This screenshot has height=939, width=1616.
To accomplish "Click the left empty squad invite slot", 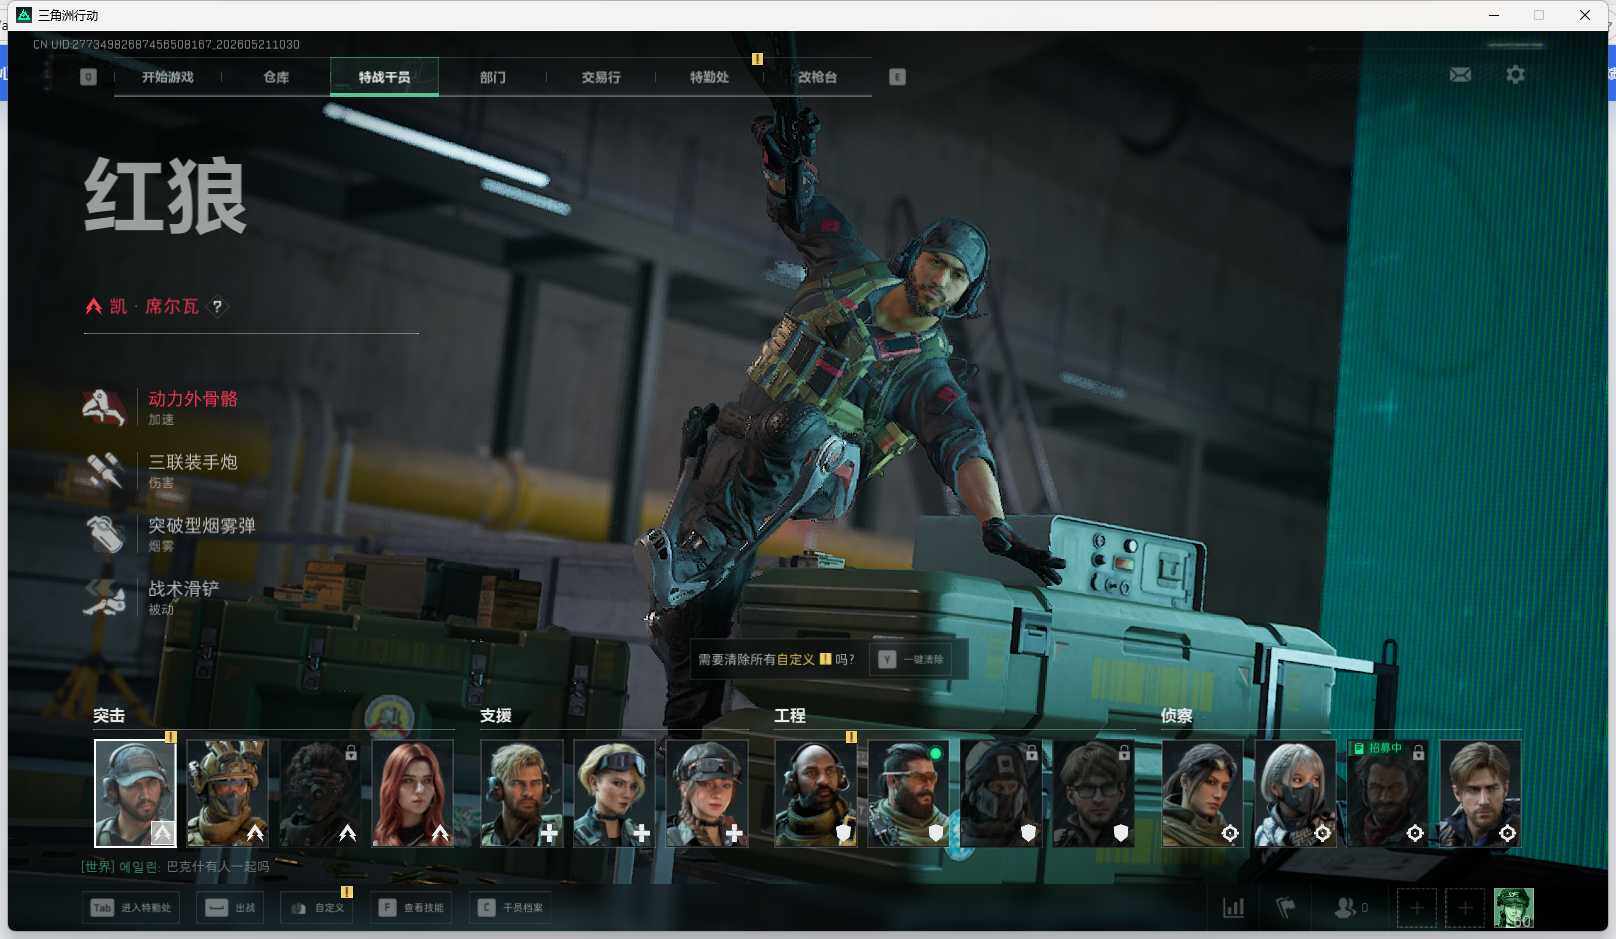I will click(x=1416, y=908).
